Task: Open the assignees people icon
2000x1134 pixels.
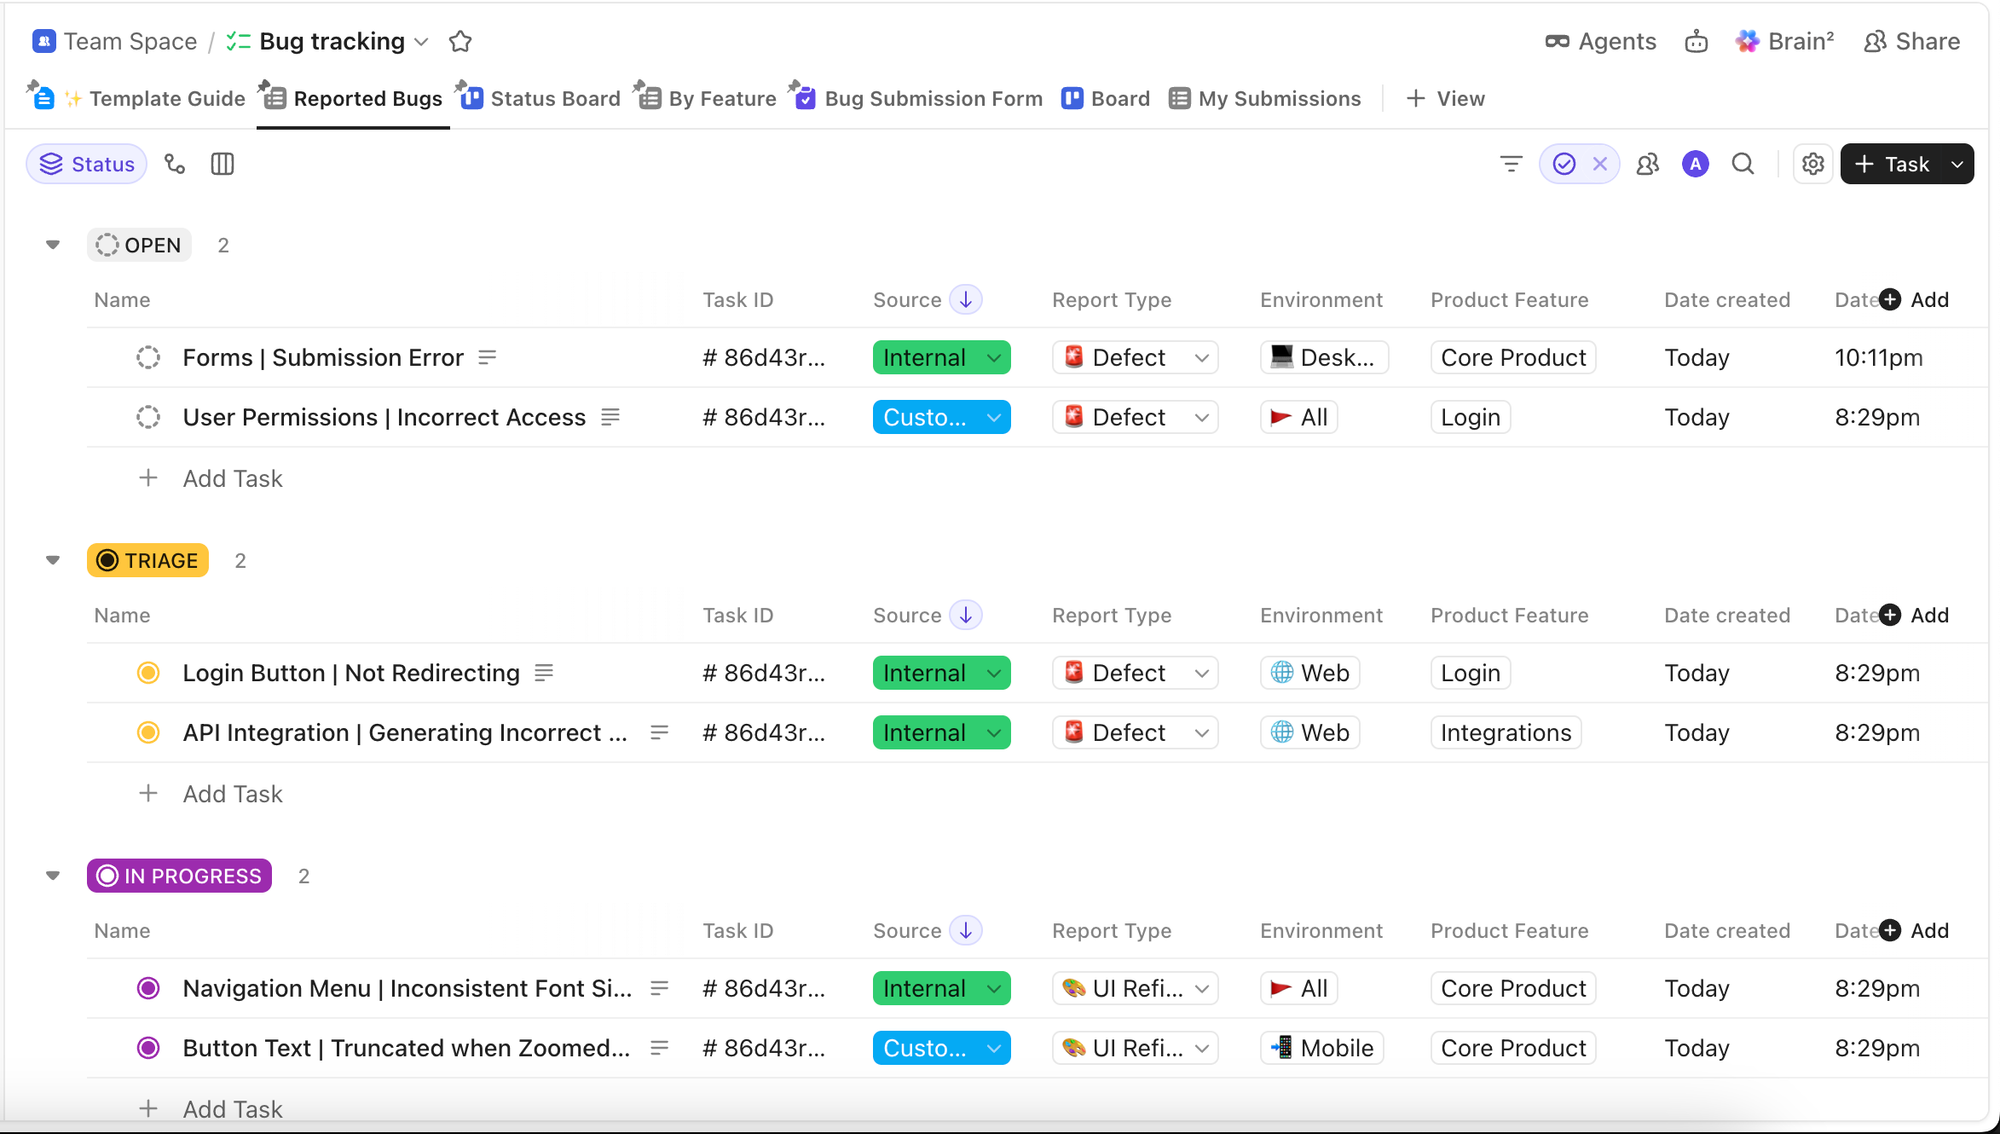Action: (x=1648, y=164)
